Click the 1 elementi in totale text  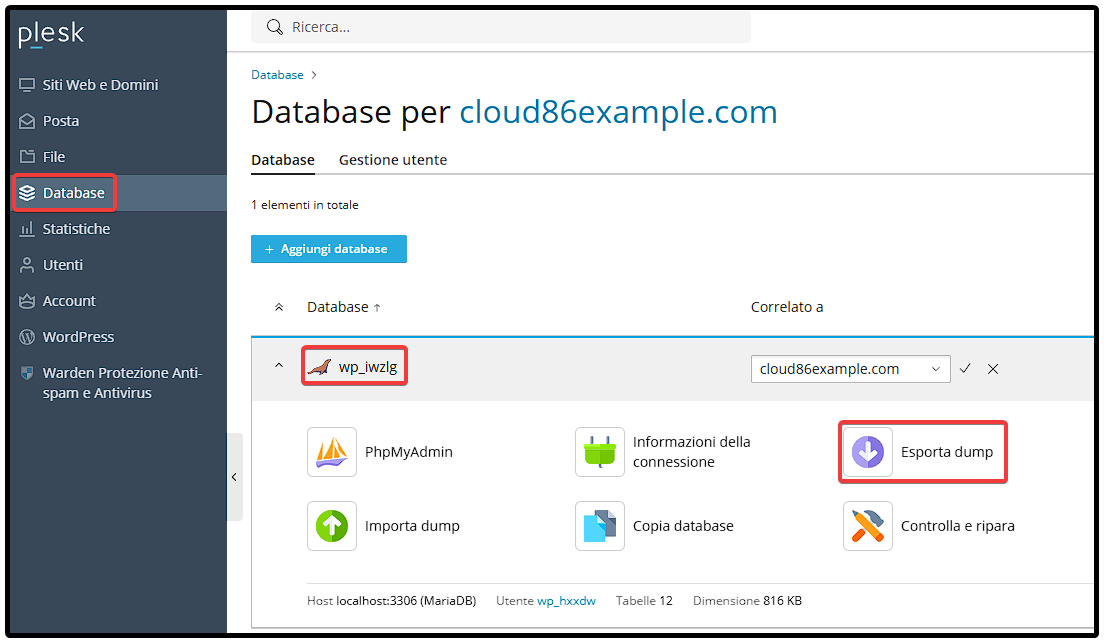[x=305, y=205]
